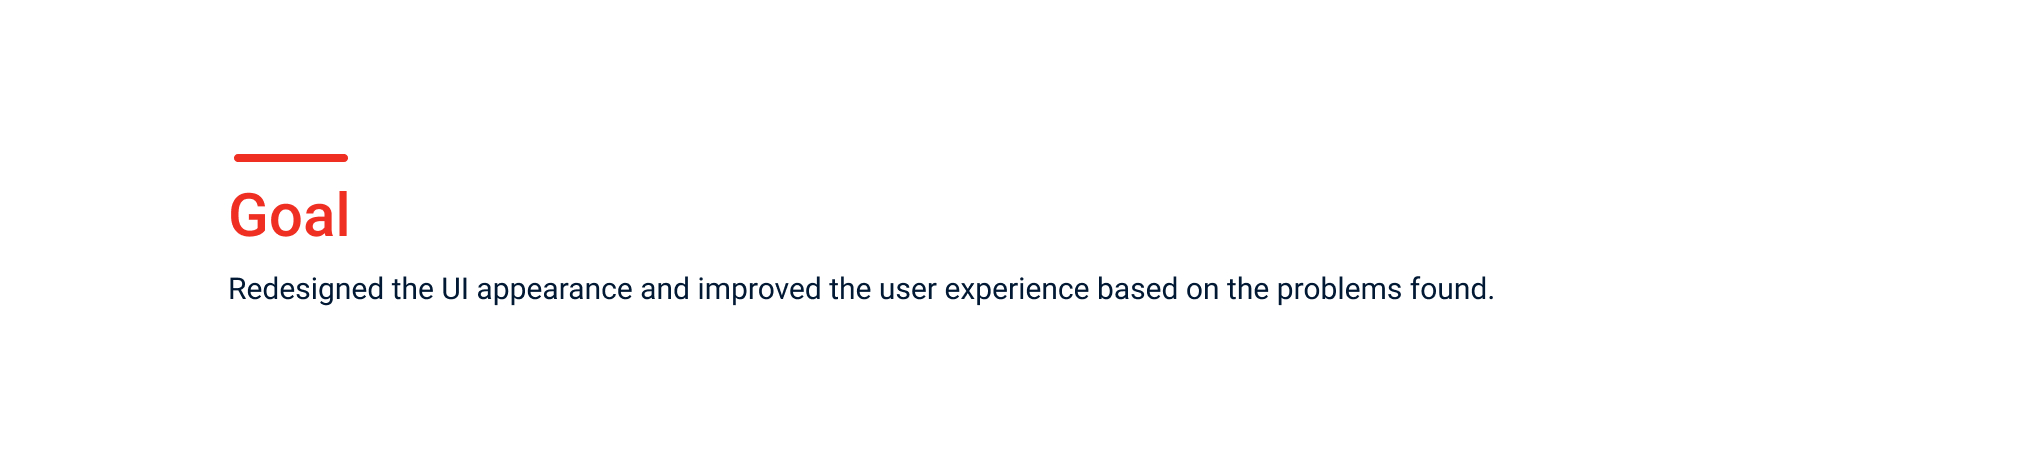Click the word "problems"
This screenshot has width=2020, height=465.
tap(1339, 290)
